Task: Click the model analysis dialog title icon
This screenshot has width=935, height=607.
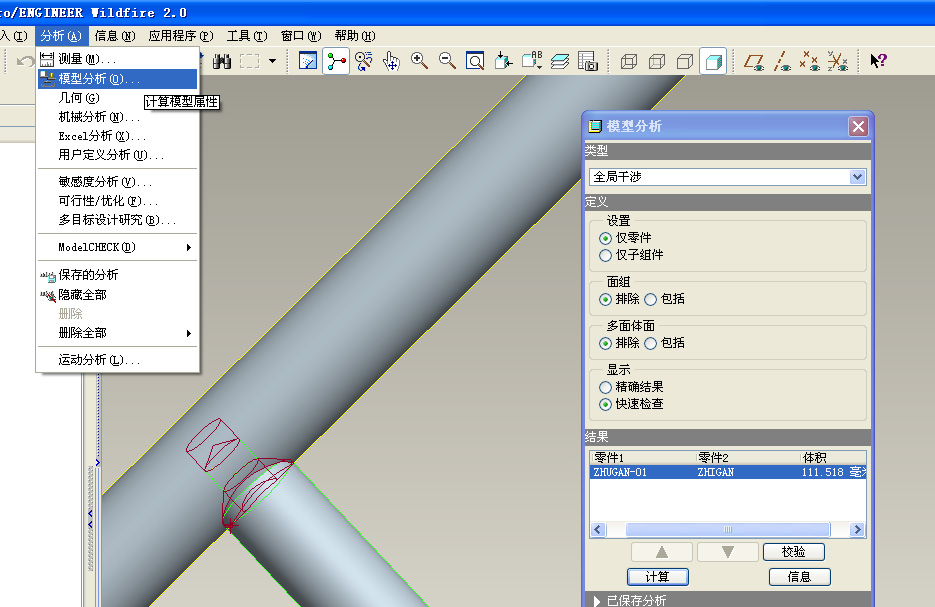Action: (x=595, y=126)
